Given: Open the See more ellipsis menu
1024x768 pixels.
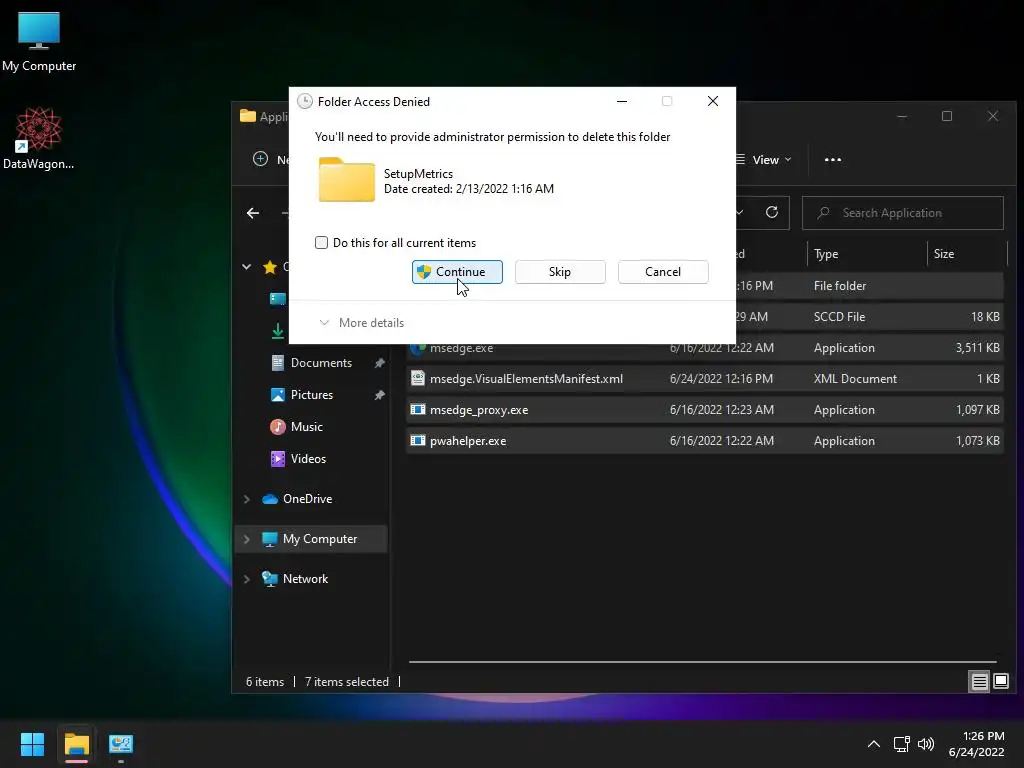Looking at the screenshot, I should pos(833,160).
